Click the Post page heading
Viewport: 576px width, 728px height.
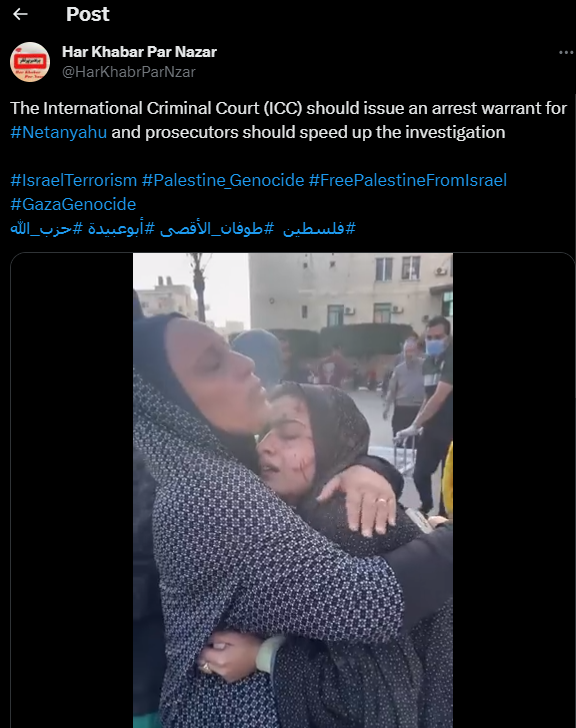coord(88,14)
